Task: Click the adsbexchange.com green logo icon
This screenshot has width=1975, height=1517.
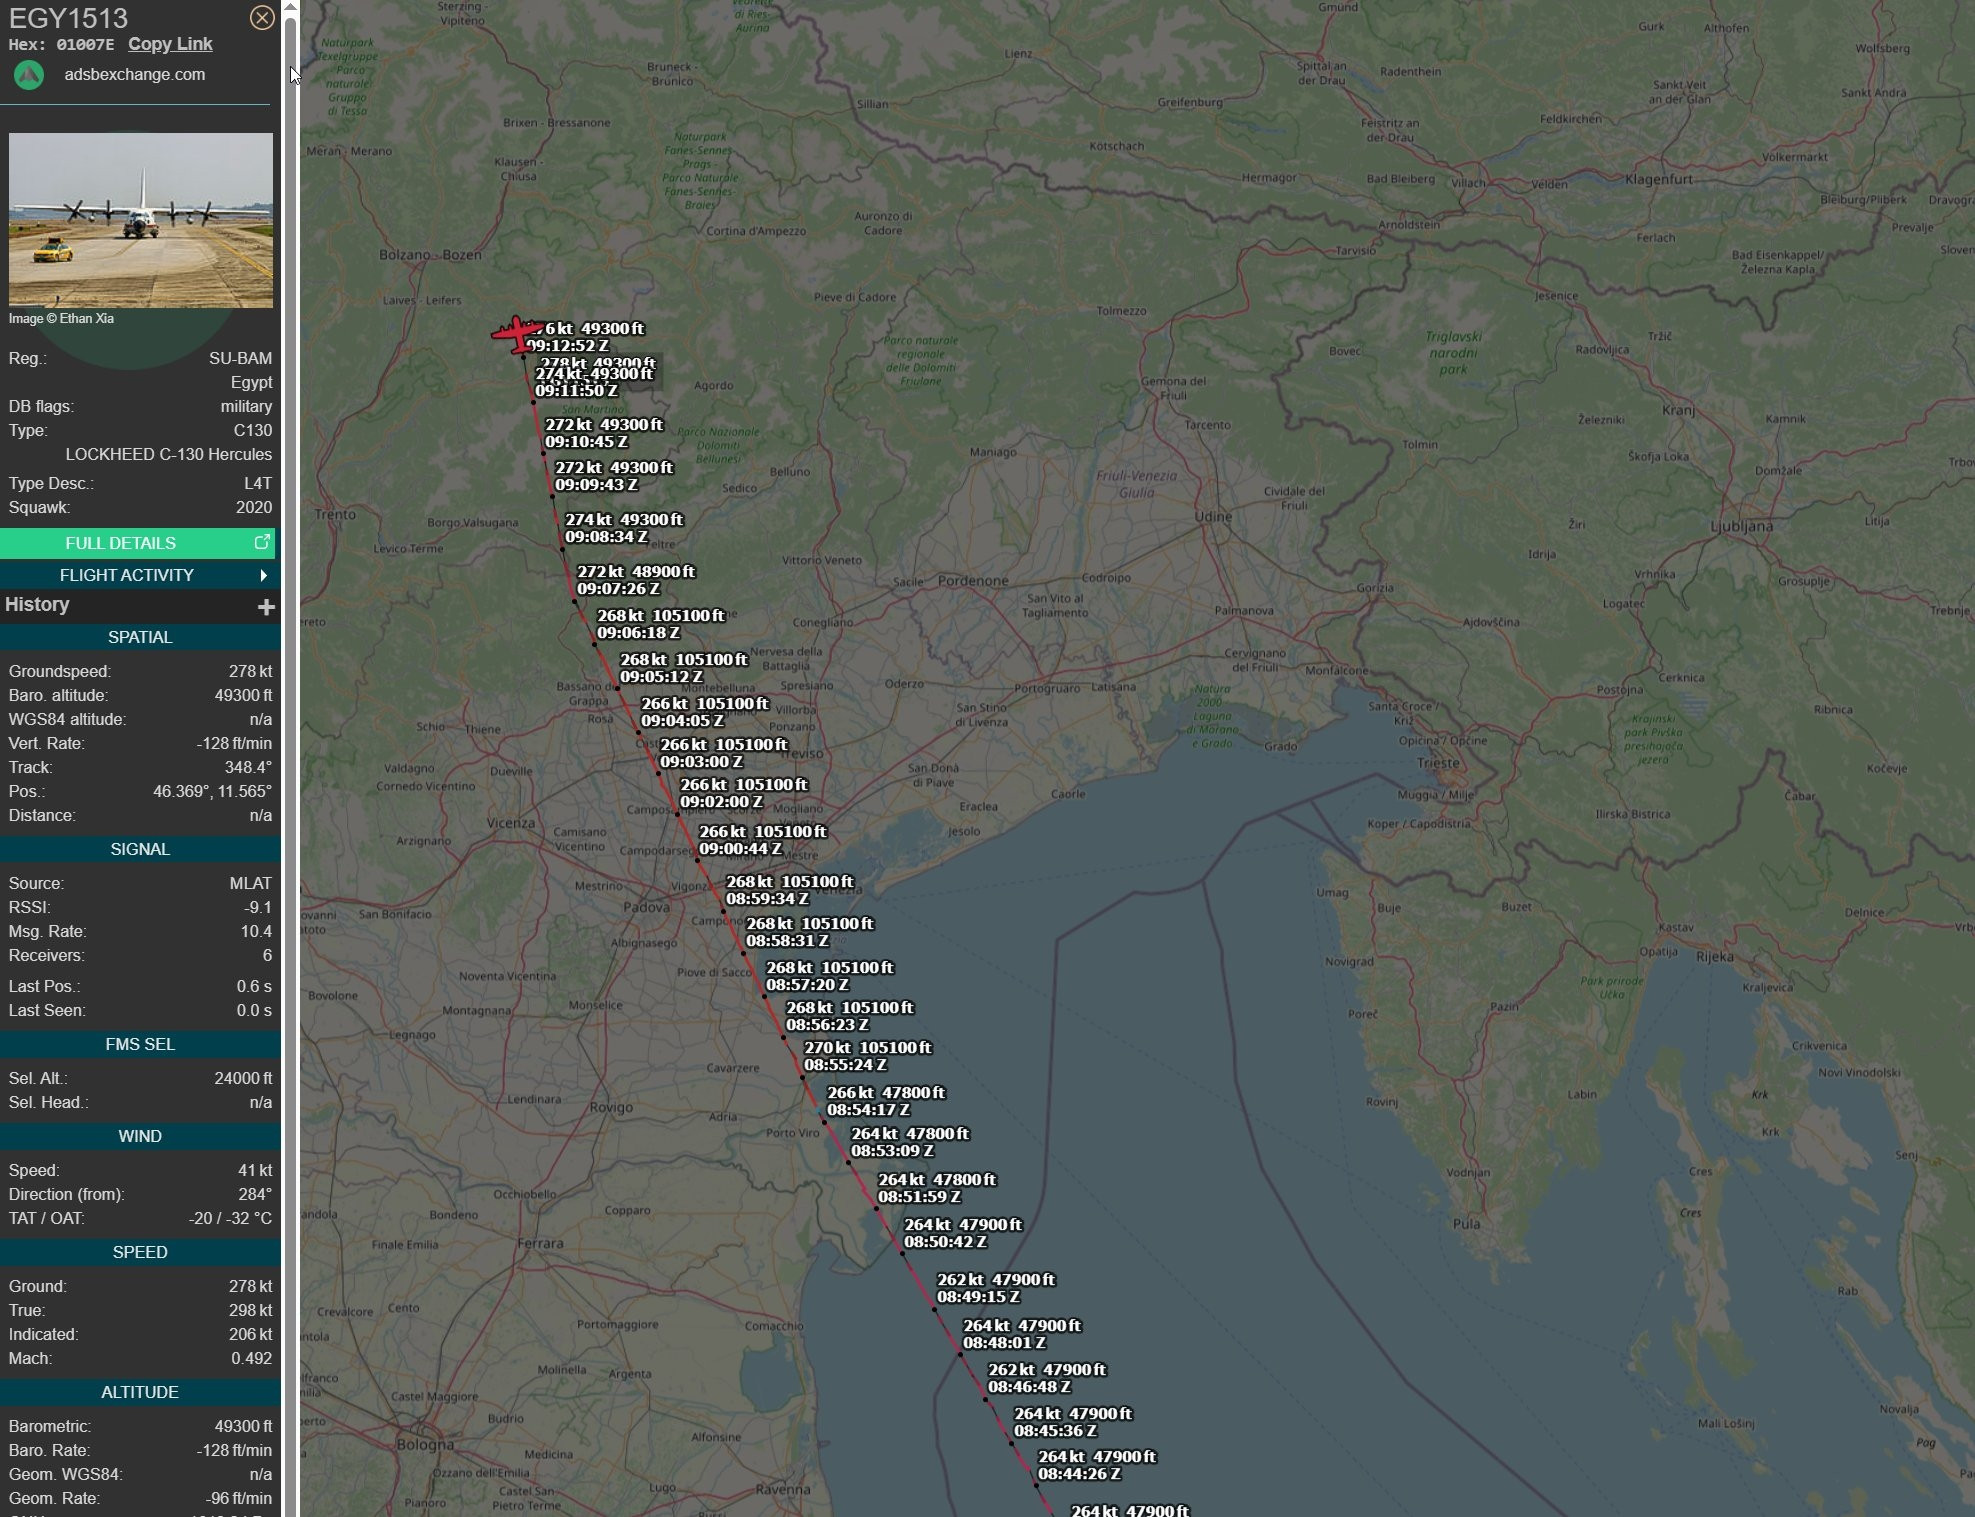Action: tap(29, 75)
